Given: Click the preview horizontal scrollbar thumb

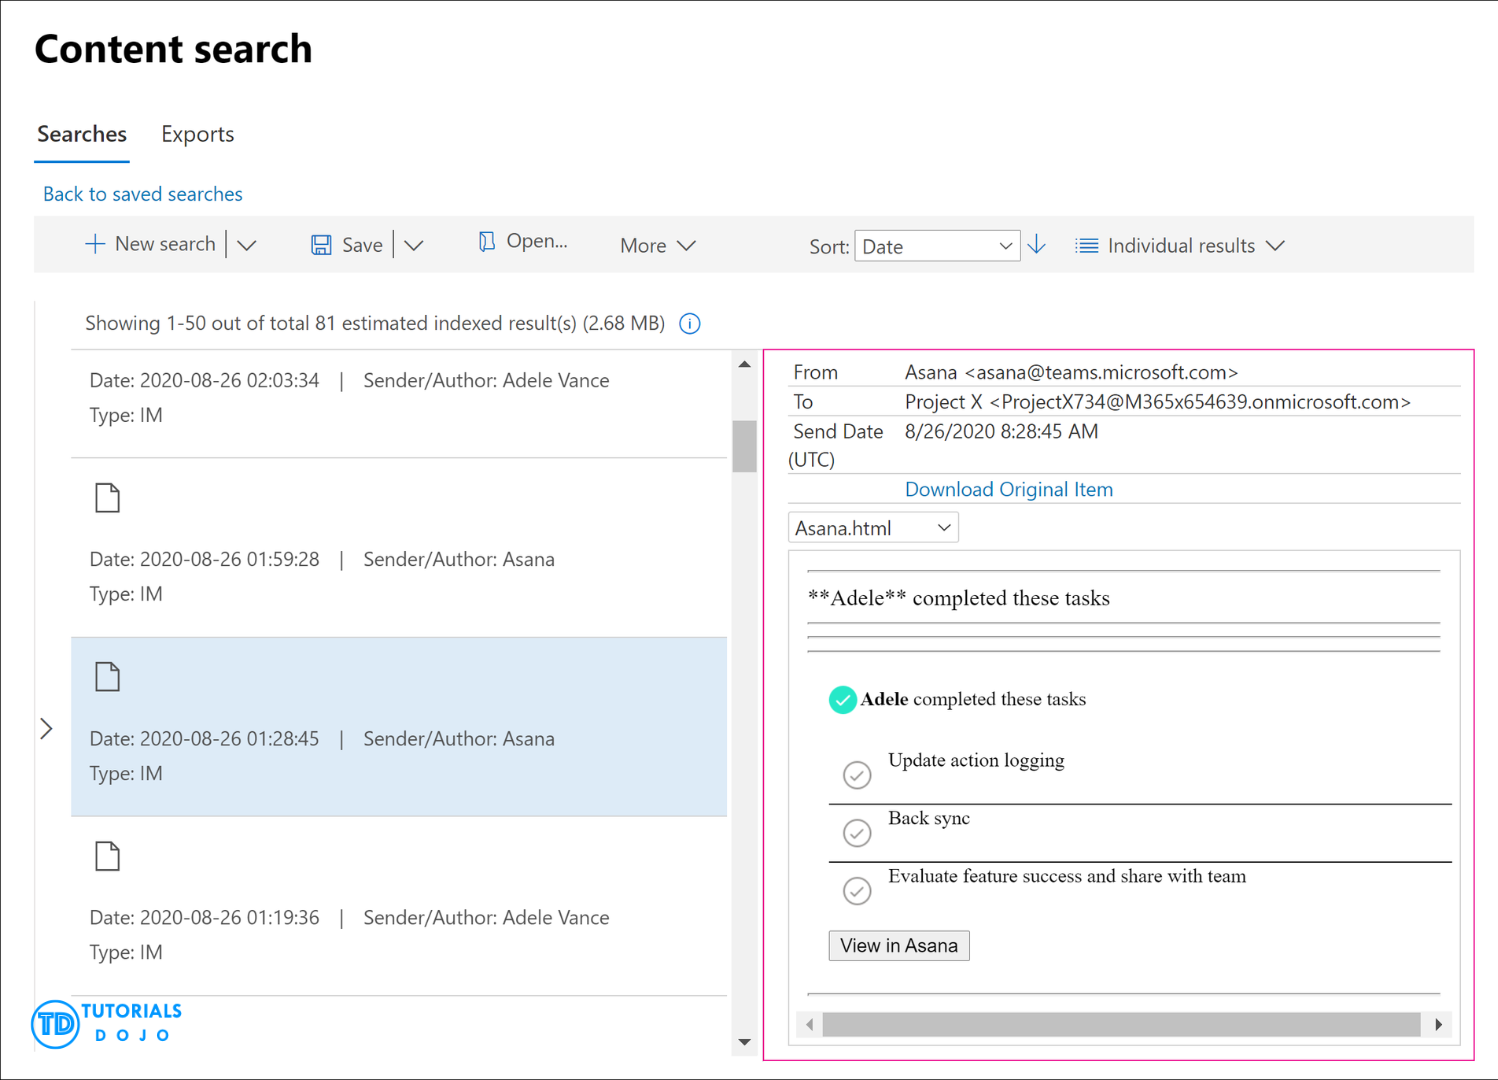Looking at the screenshot, I should 1121,1025.
